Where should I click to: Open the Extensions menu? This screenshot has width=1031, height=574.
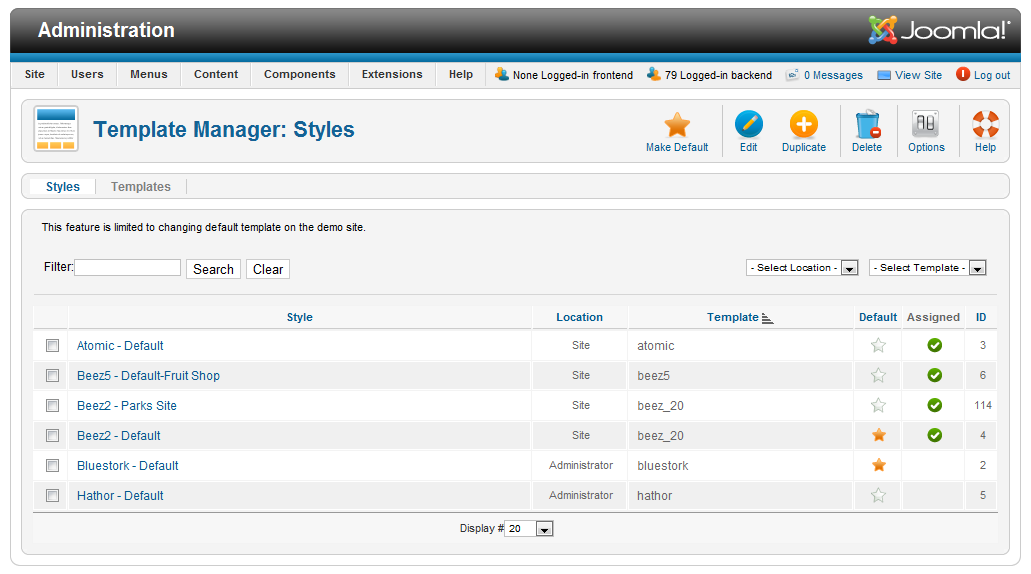tap(392, 74)
